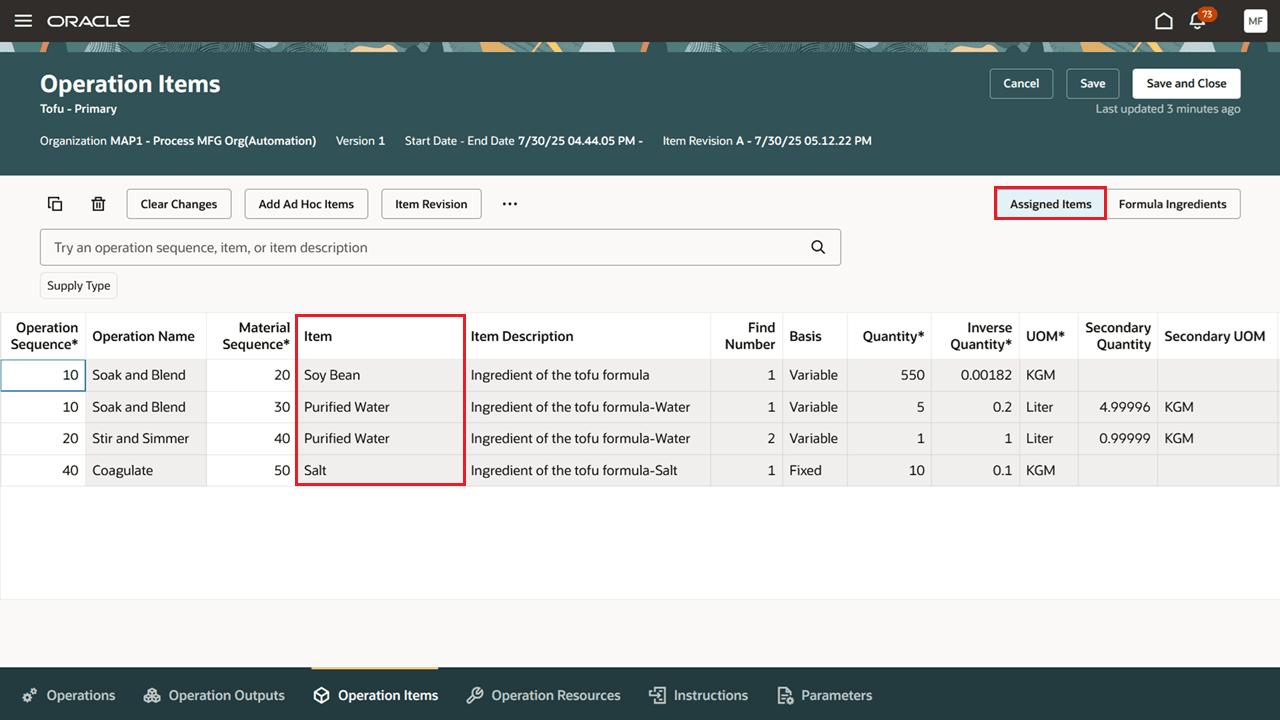Viewport: 1280px width, 720px height.
Task: Click the Salt item cell
Action: point(381,470)
